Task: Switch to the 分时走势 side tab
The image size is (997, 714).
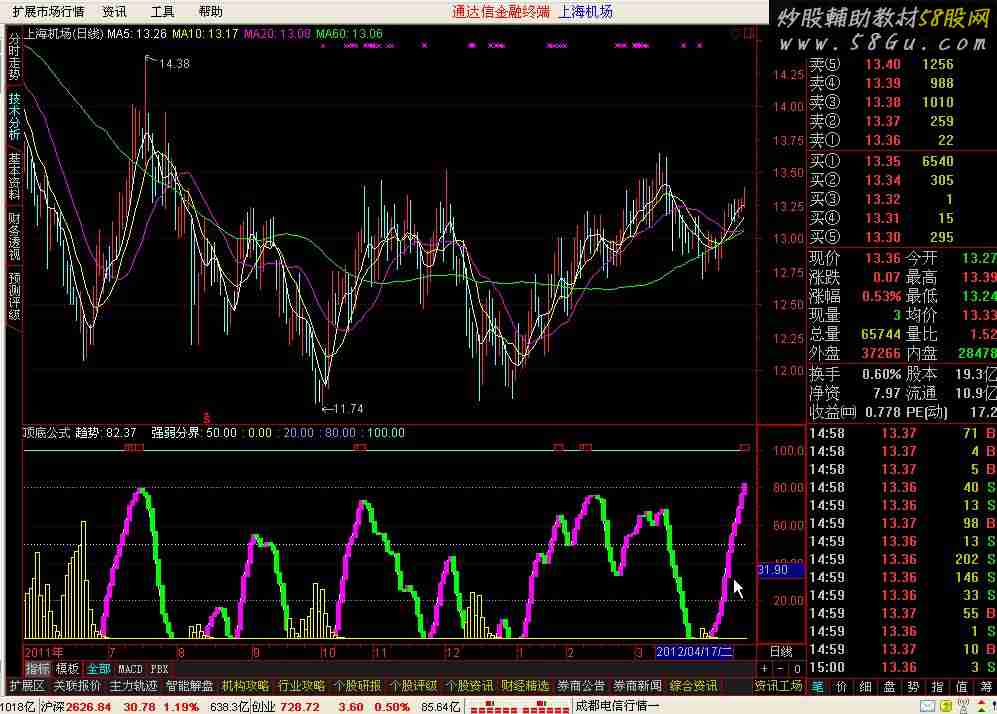Action: click(x=14, y=57)
